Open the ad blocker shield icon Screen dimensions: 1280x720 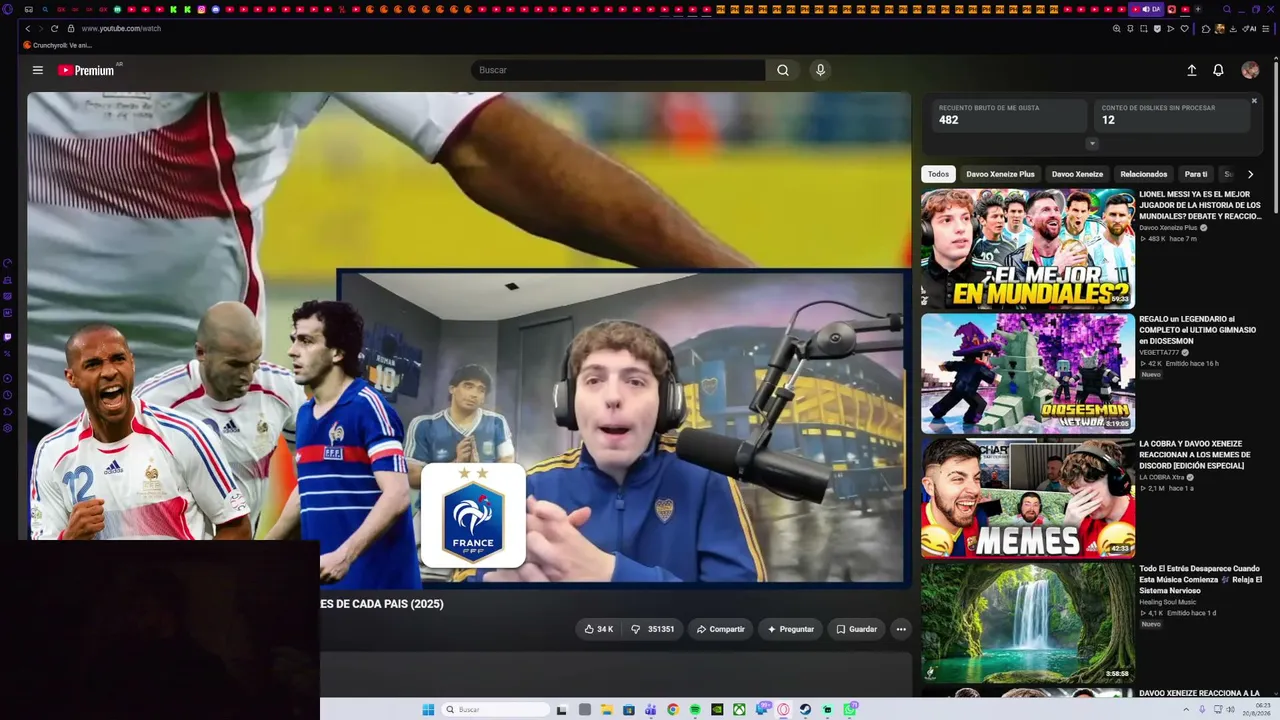1157,29
